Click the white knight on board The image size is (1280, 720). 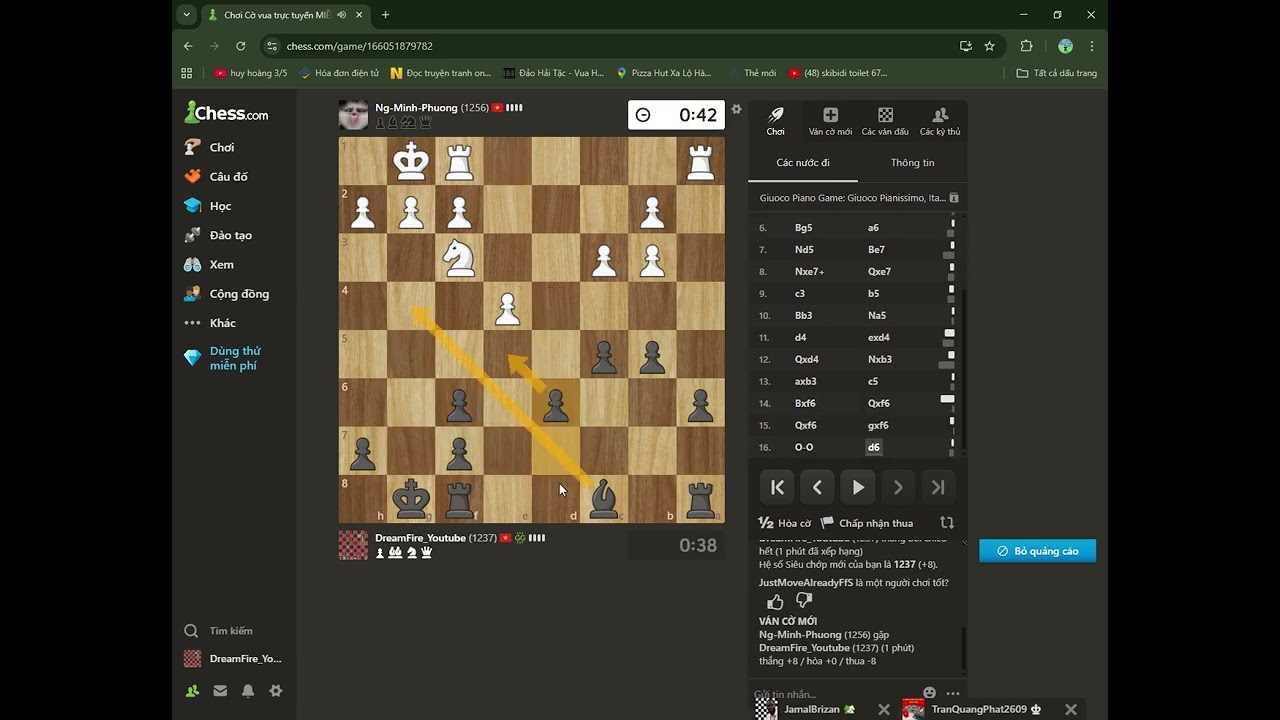point(459,258)
